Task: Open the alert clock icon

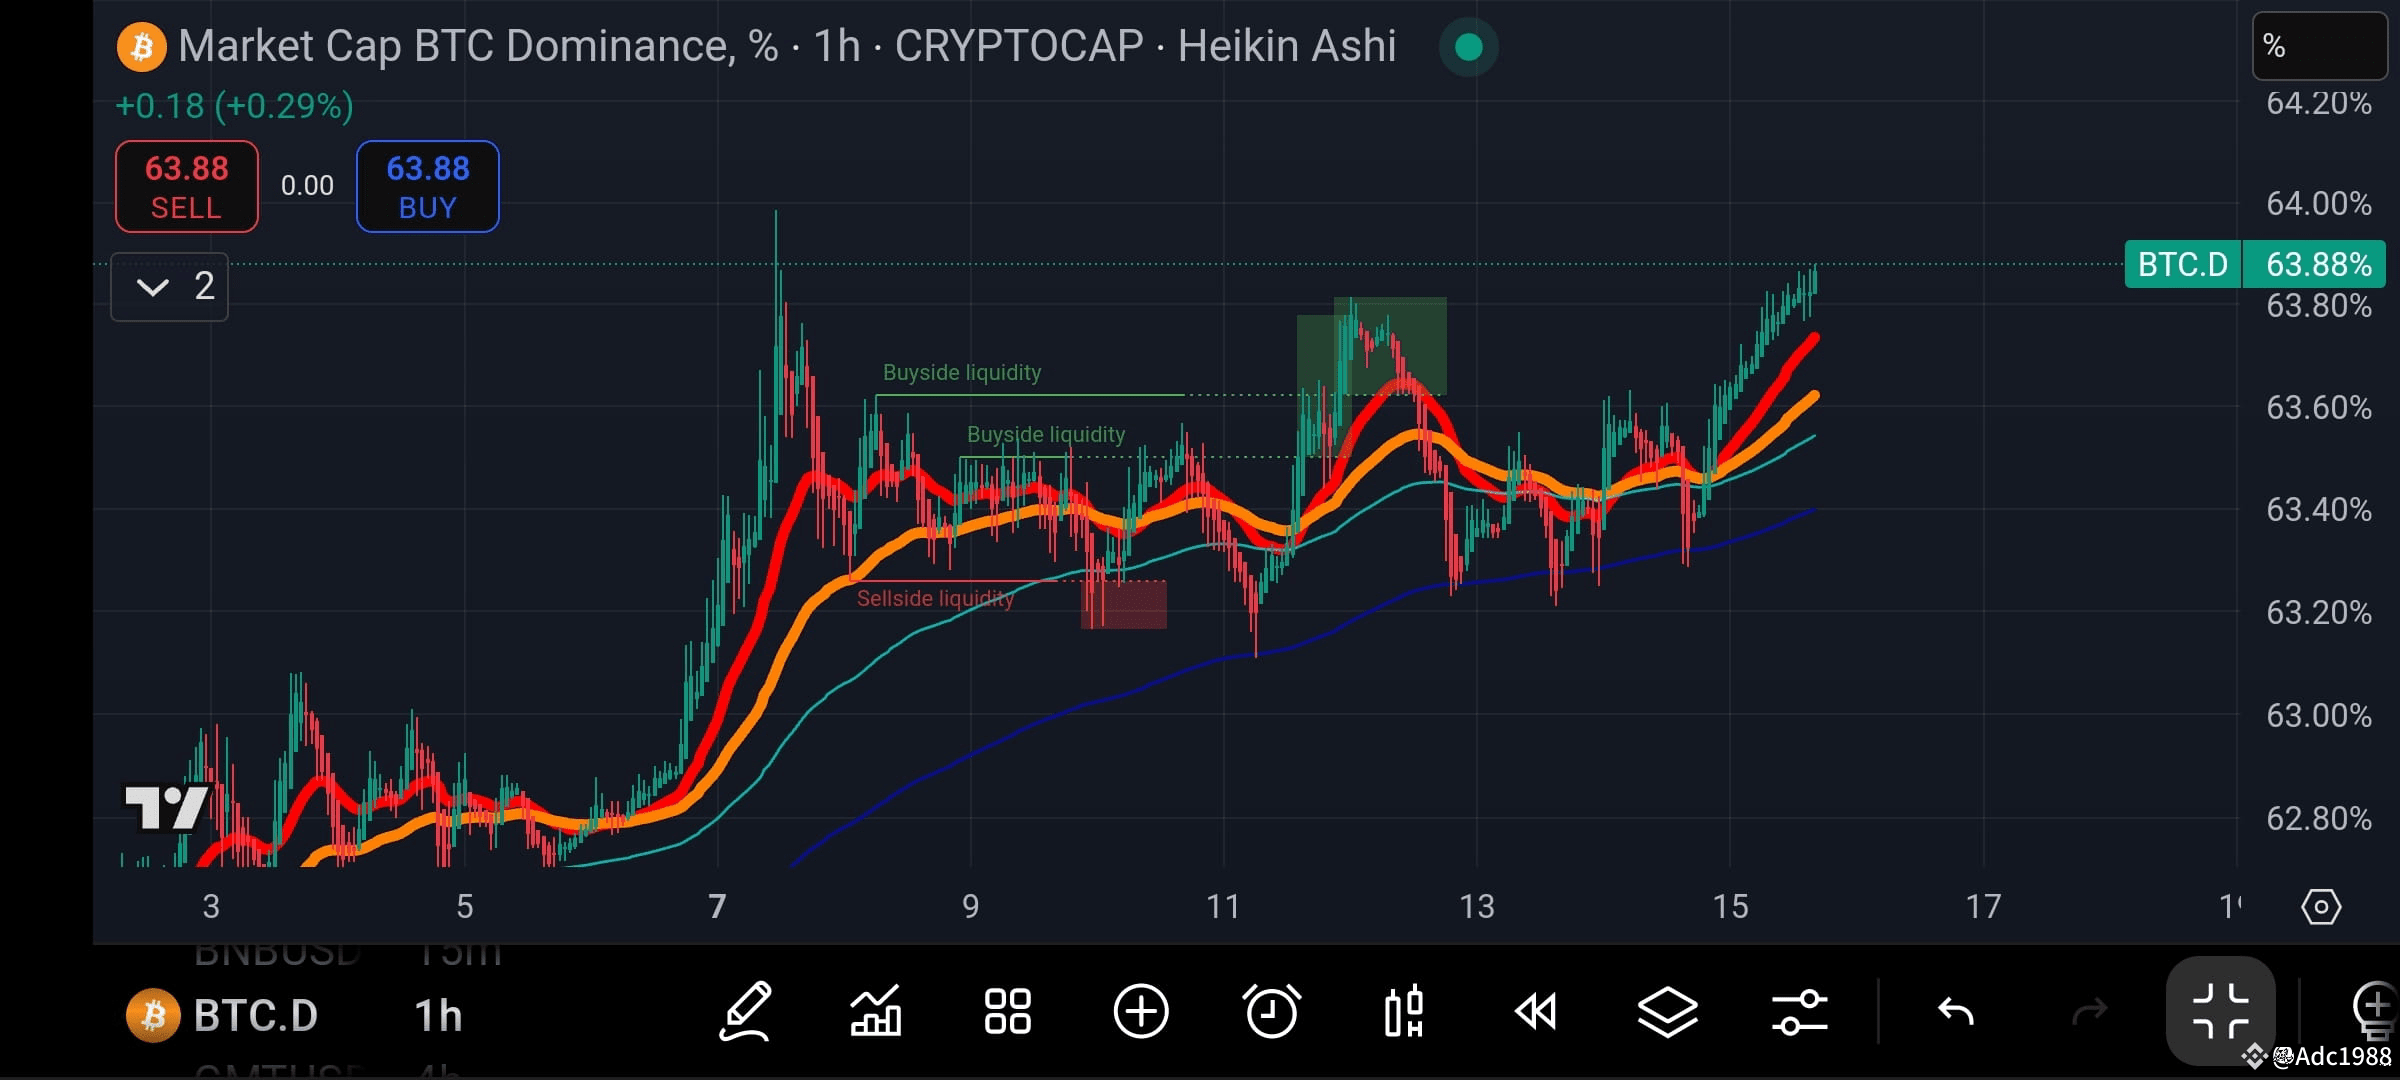Action: [1272, 1011]
